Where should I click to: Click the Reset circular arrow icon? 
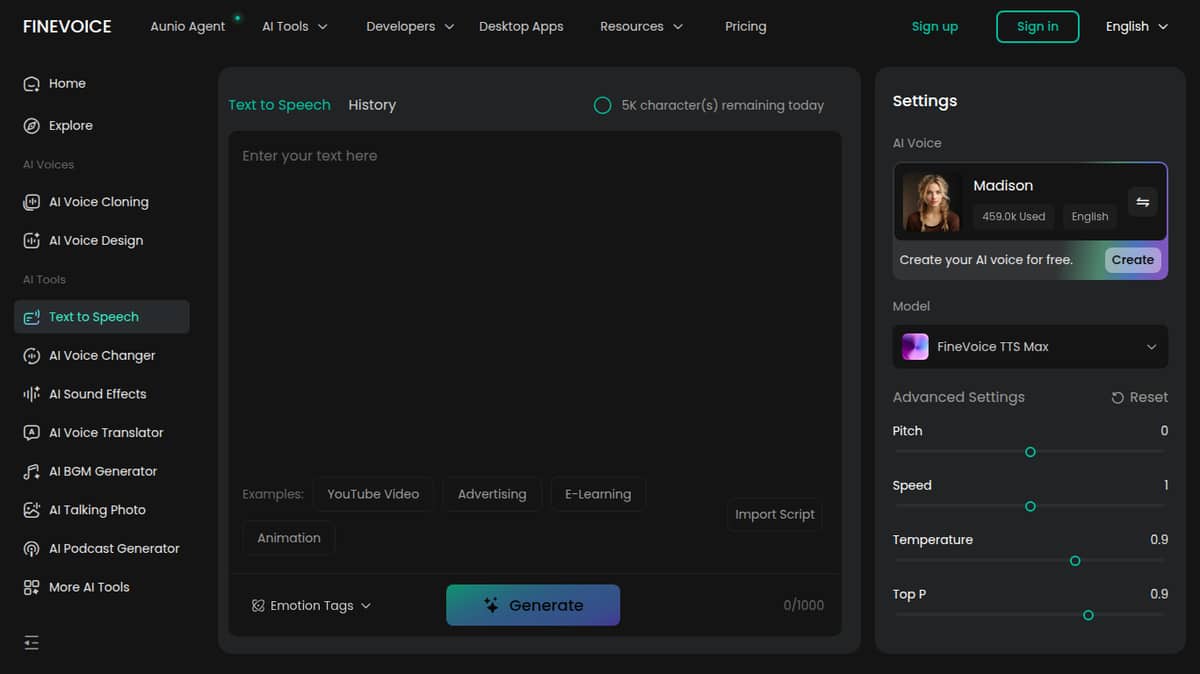tap(1118, 398)
